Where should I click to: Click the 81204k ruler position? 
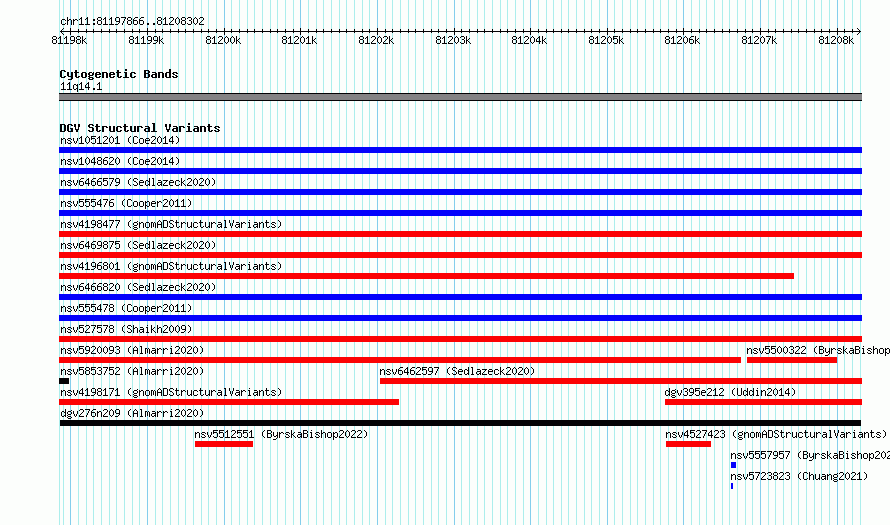point(529,40)
